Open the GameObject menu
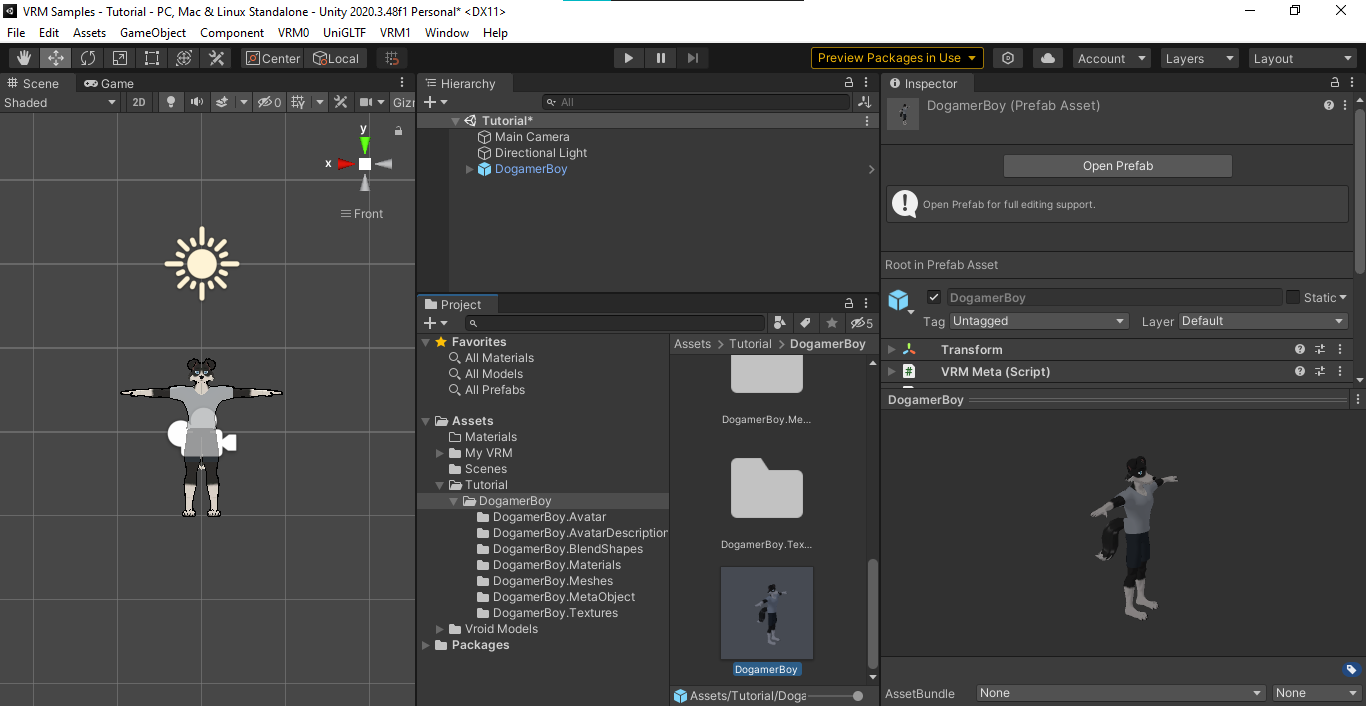 (153, 33)
